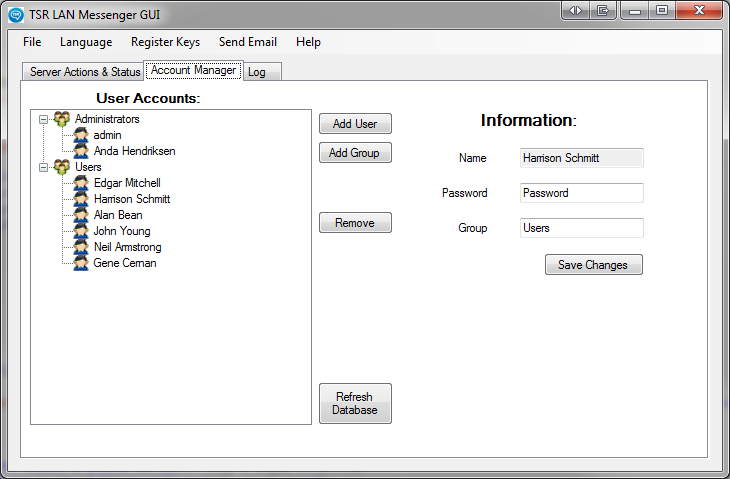The height and width of the screenshot is (479, 730).
Task: Open the Language menu
Action: click(86, 42)
